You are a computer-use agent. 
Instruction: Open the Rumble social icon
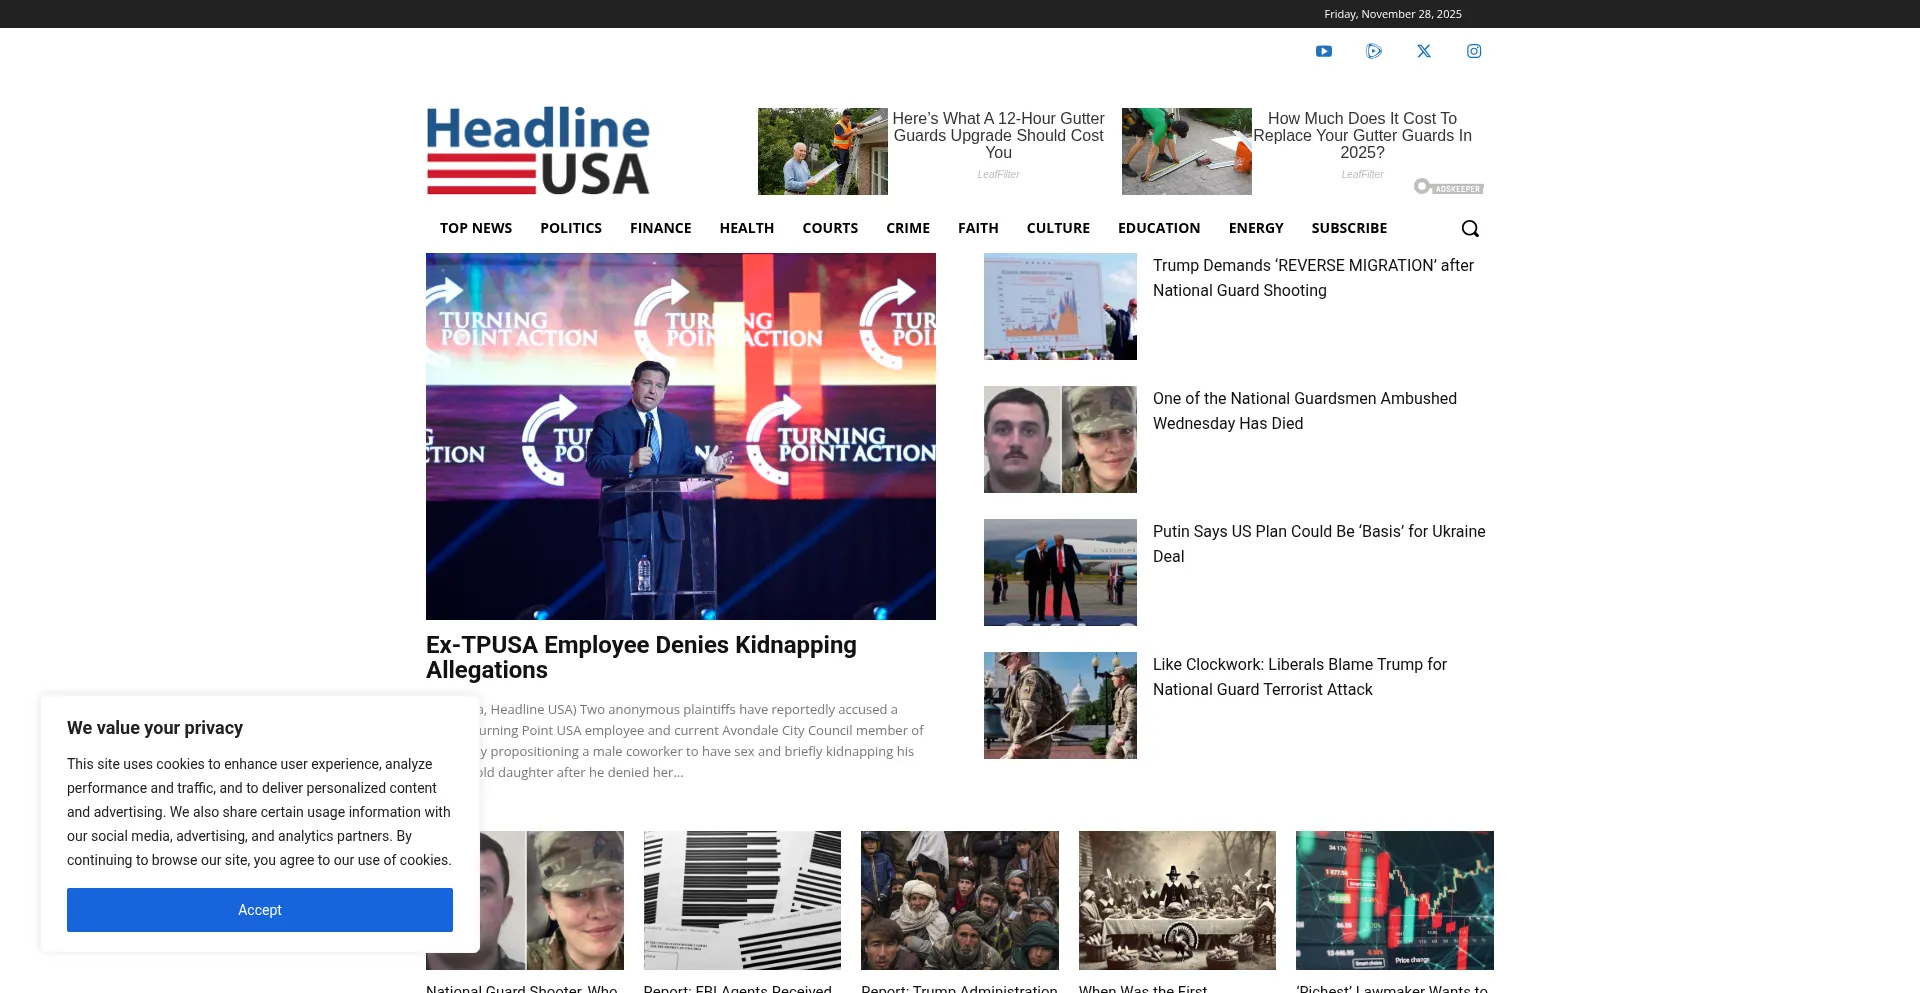pyautogui.click(x=1374, y=51)
